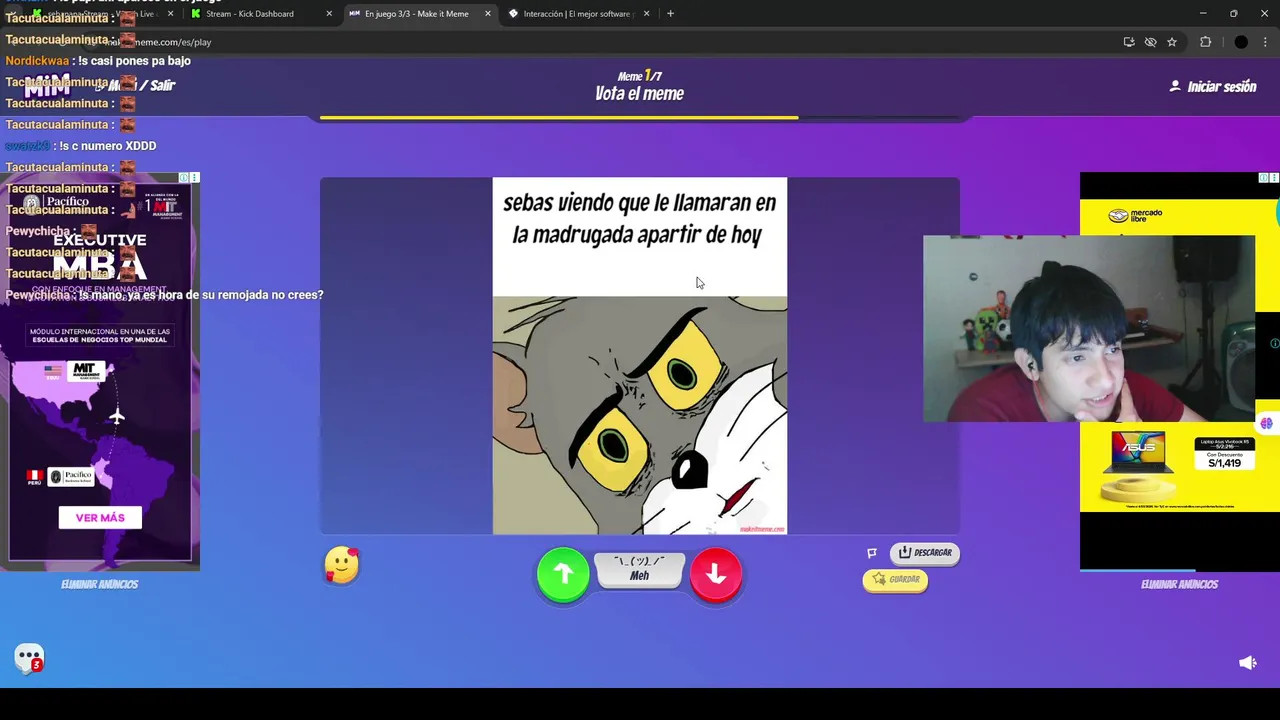The width and height of the screenshot is (1280, 720).
Task: Click the yellow vote timer bar
Action: 559,118
